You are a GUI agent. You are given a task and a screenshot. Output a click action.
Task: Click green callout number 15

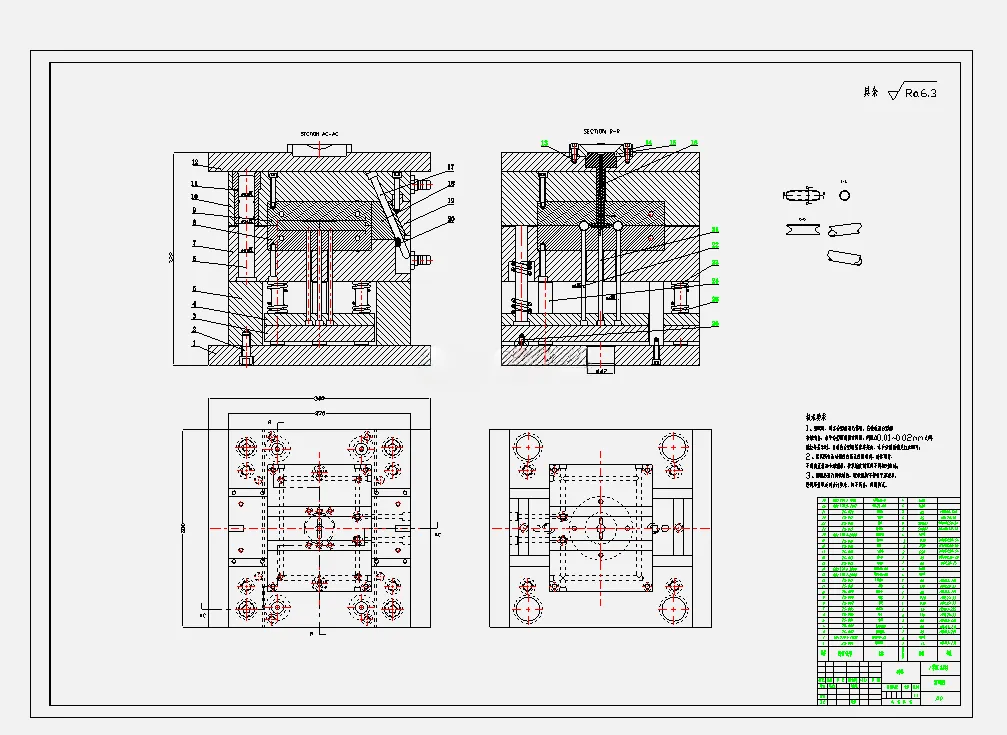(x=672, y=143)
